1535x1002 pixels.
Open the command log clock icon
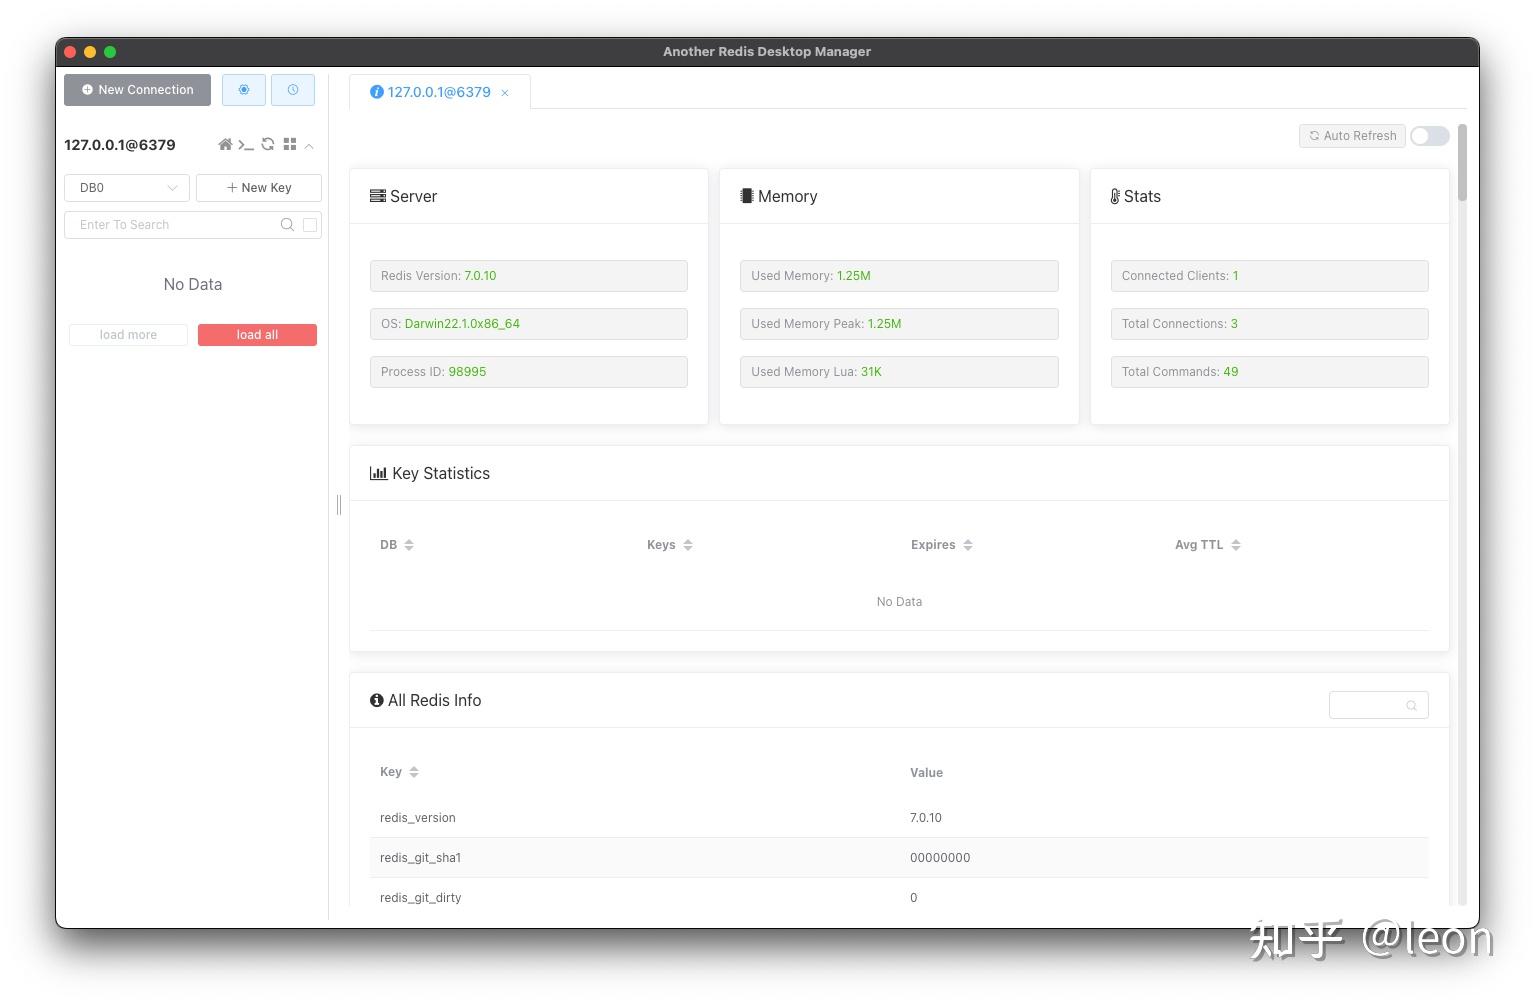(x=293, y=90)
